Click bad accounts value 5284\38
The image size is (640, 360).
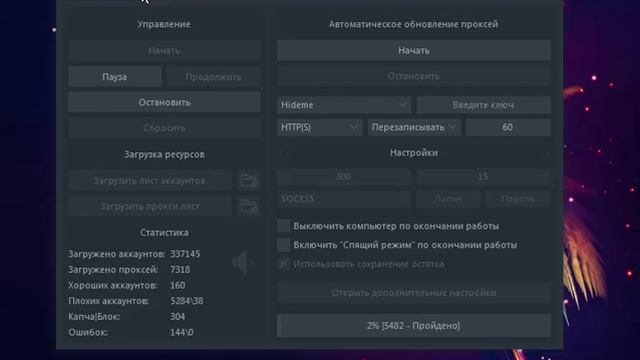coord(187,301)
